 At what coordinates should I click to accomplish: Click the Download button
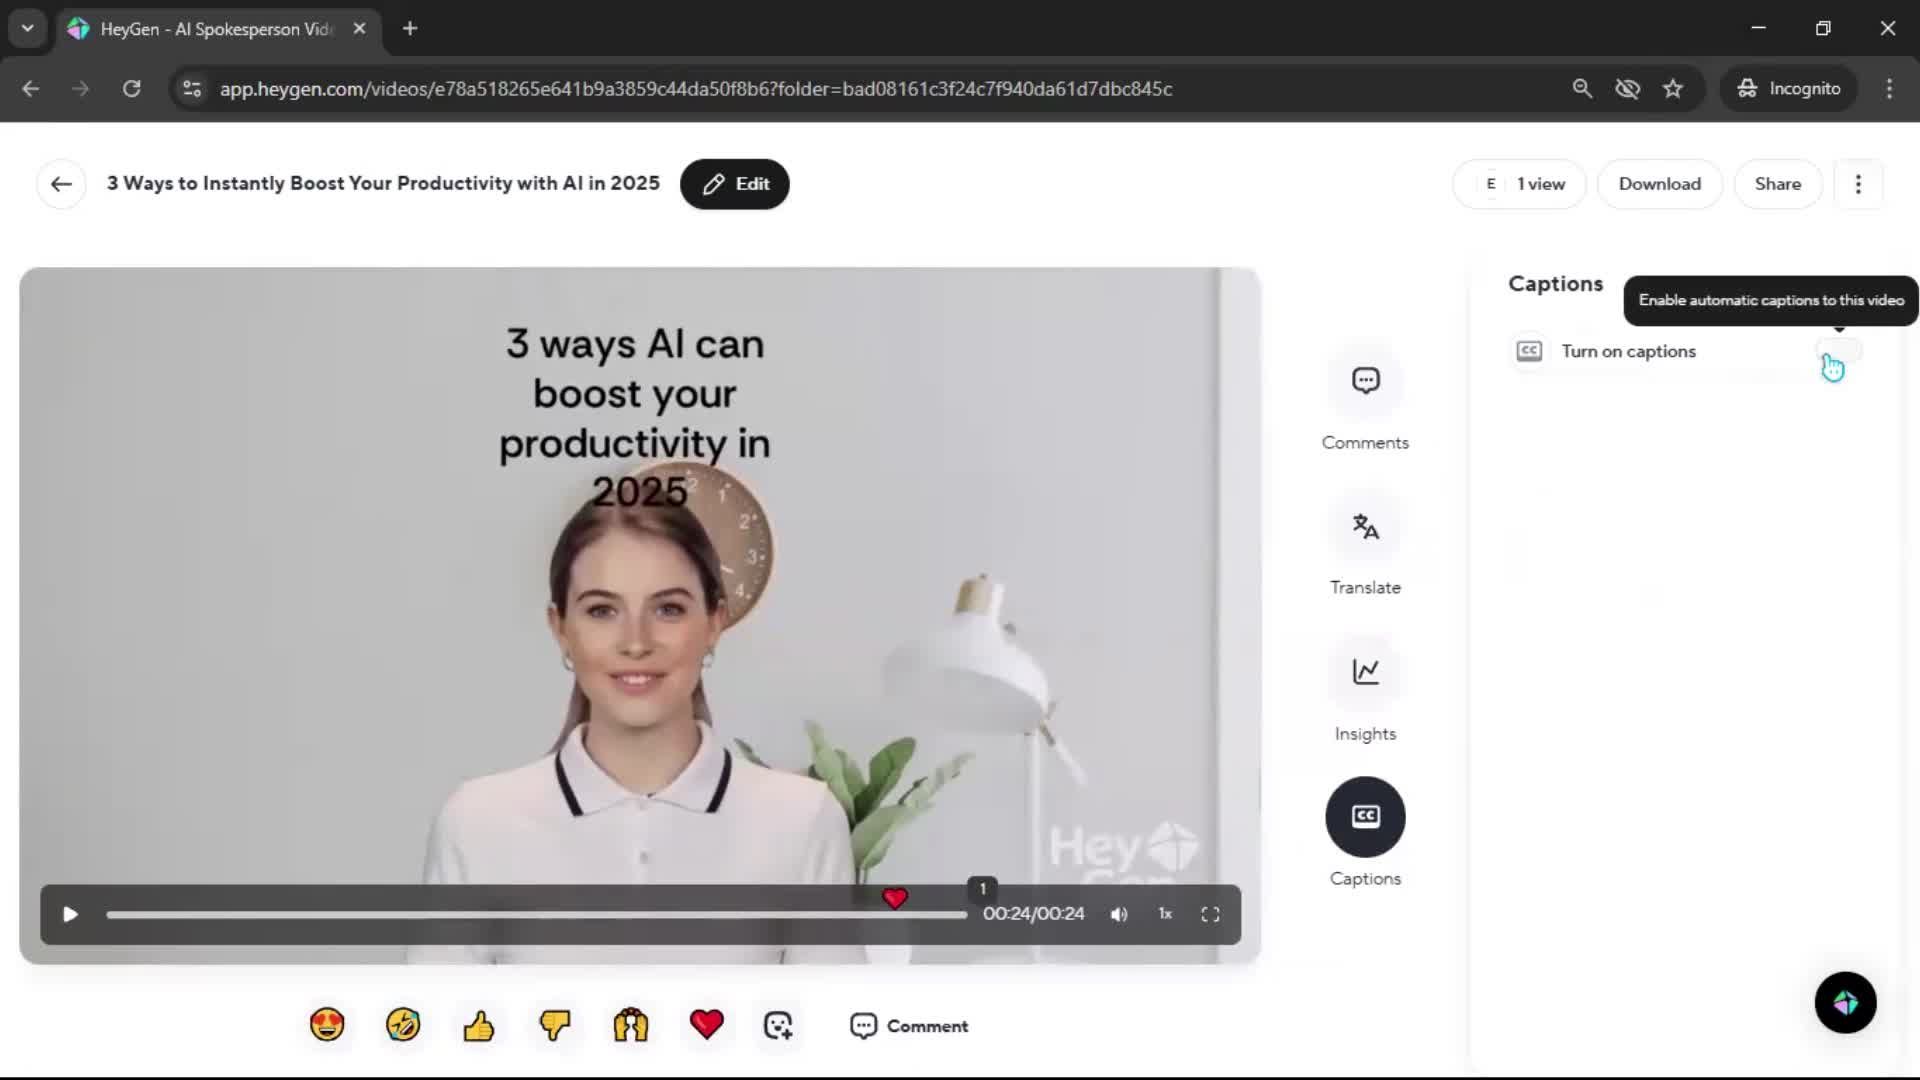1659,184
